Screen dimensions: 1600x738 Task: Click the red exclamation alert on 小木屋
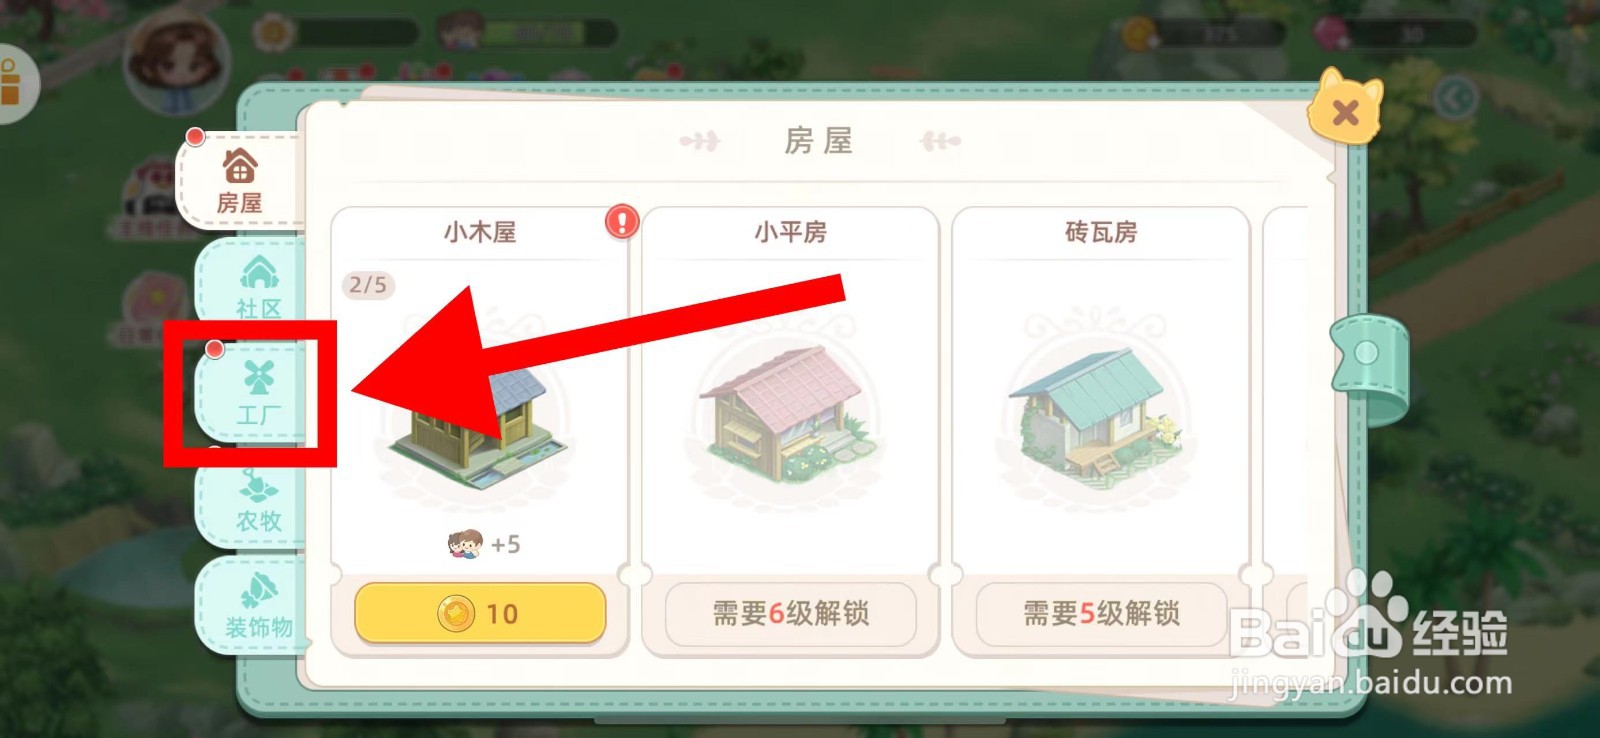pos(622,221)
